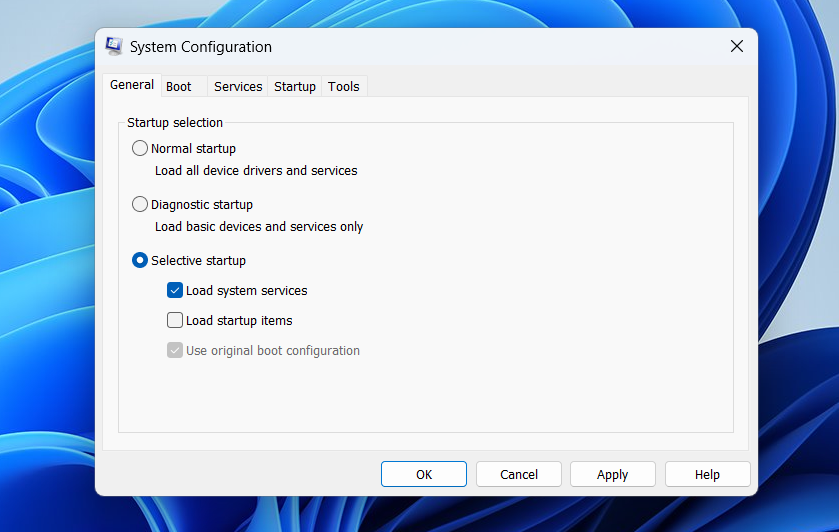The width and height of the screenshot is (839, 532).
Task: Uncheck Load system services checkbox
Action: (174, 290)
